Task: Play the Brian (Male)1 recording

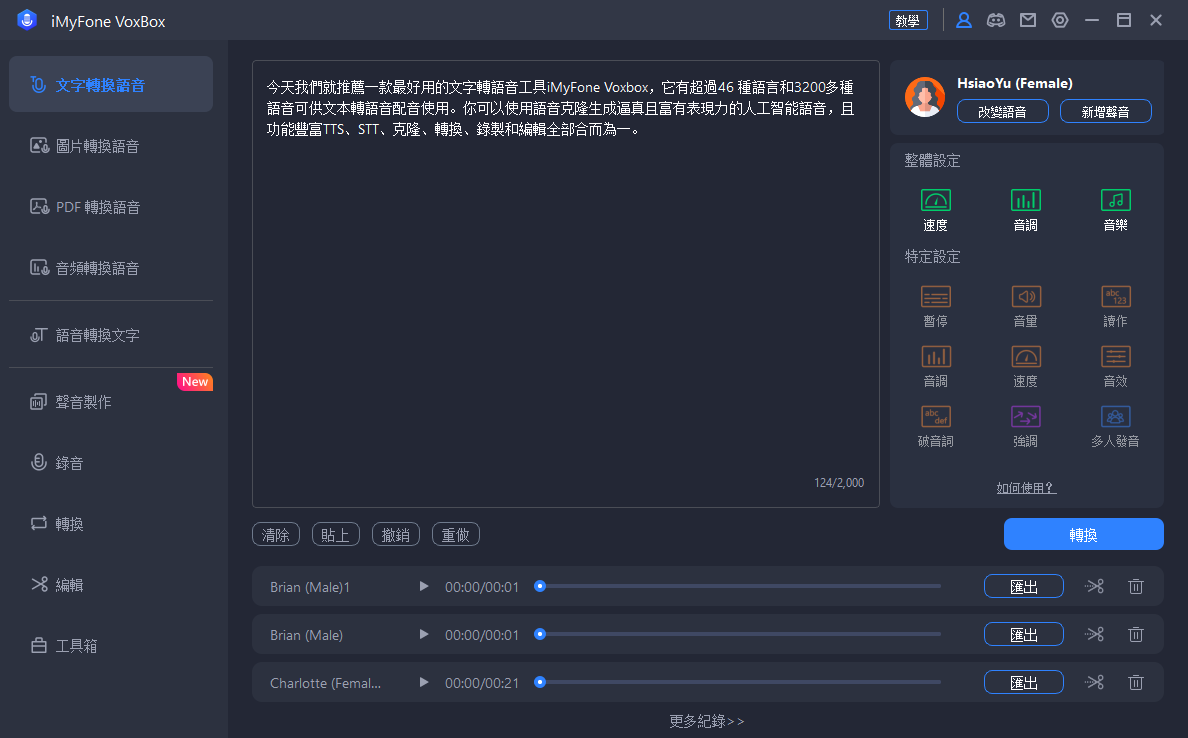Action: (424, 586)
